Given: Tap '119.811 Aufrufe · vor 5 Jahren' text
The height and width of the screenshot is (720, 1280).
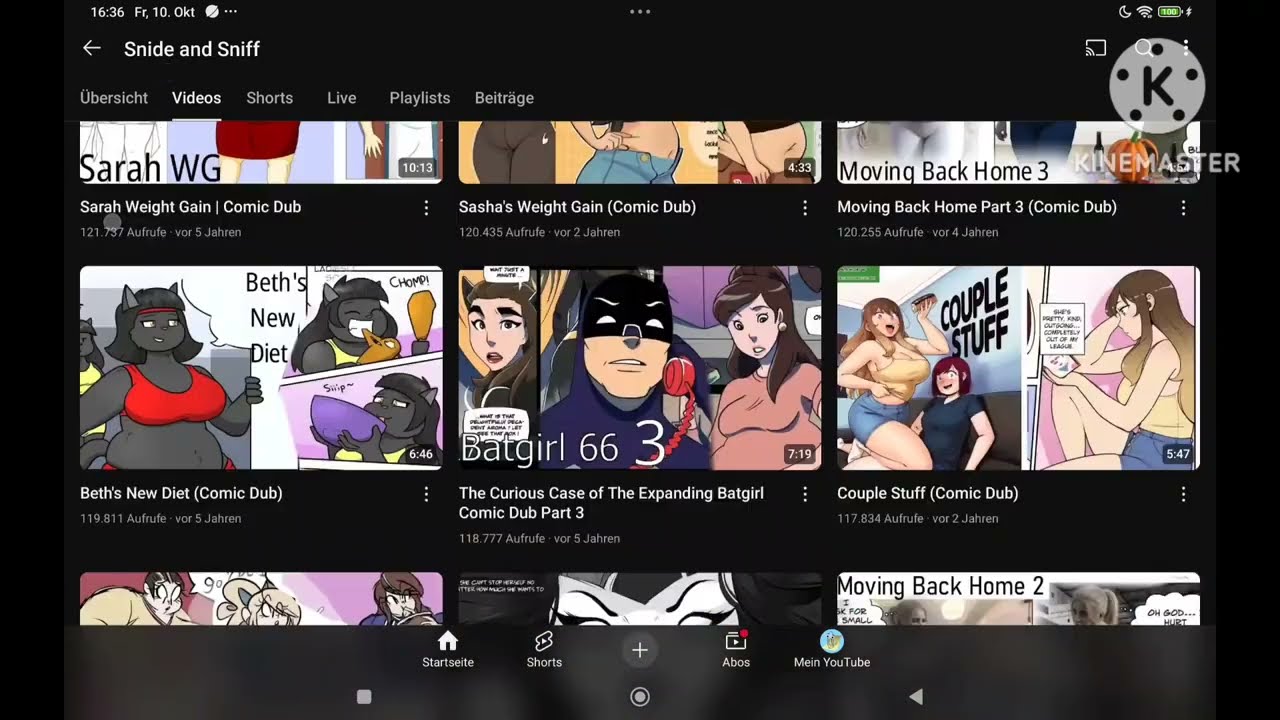Looking at the screenshot, I should pos(160,518).
